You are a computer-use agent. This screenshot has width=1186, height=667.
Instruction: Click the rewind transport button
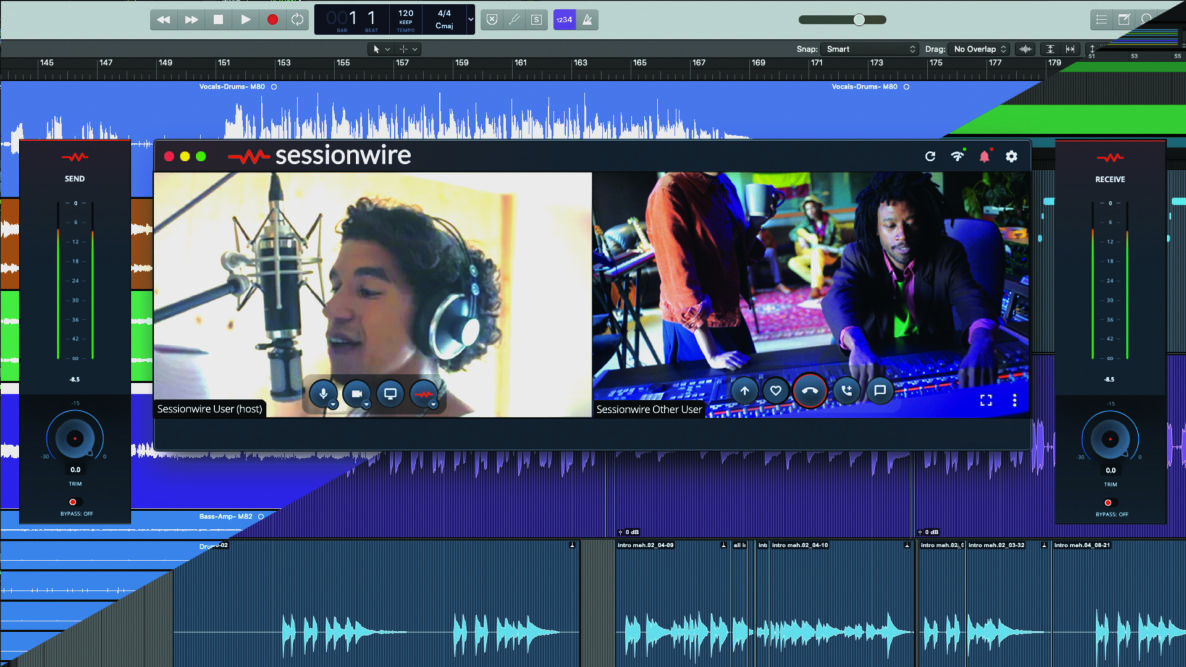[x=163, y=20]
